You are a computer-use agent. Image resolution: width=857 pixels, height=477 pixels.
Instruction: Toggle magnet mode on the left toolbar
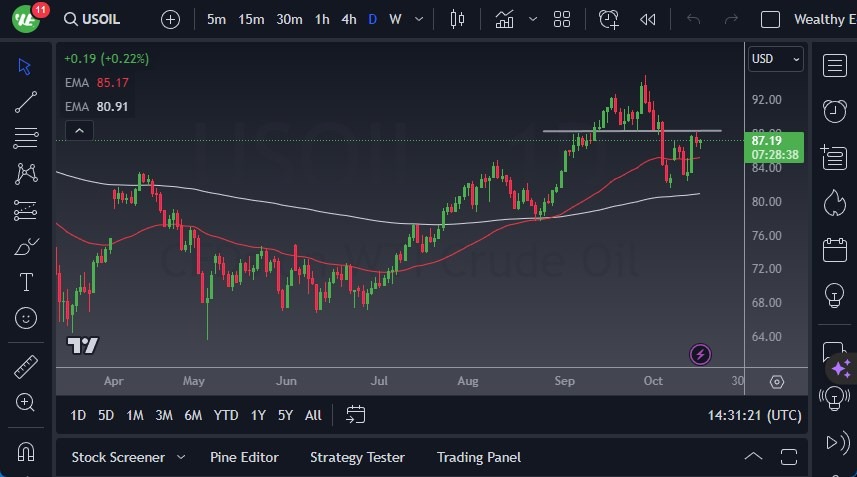pyautogui.click(x=26, y=450)
